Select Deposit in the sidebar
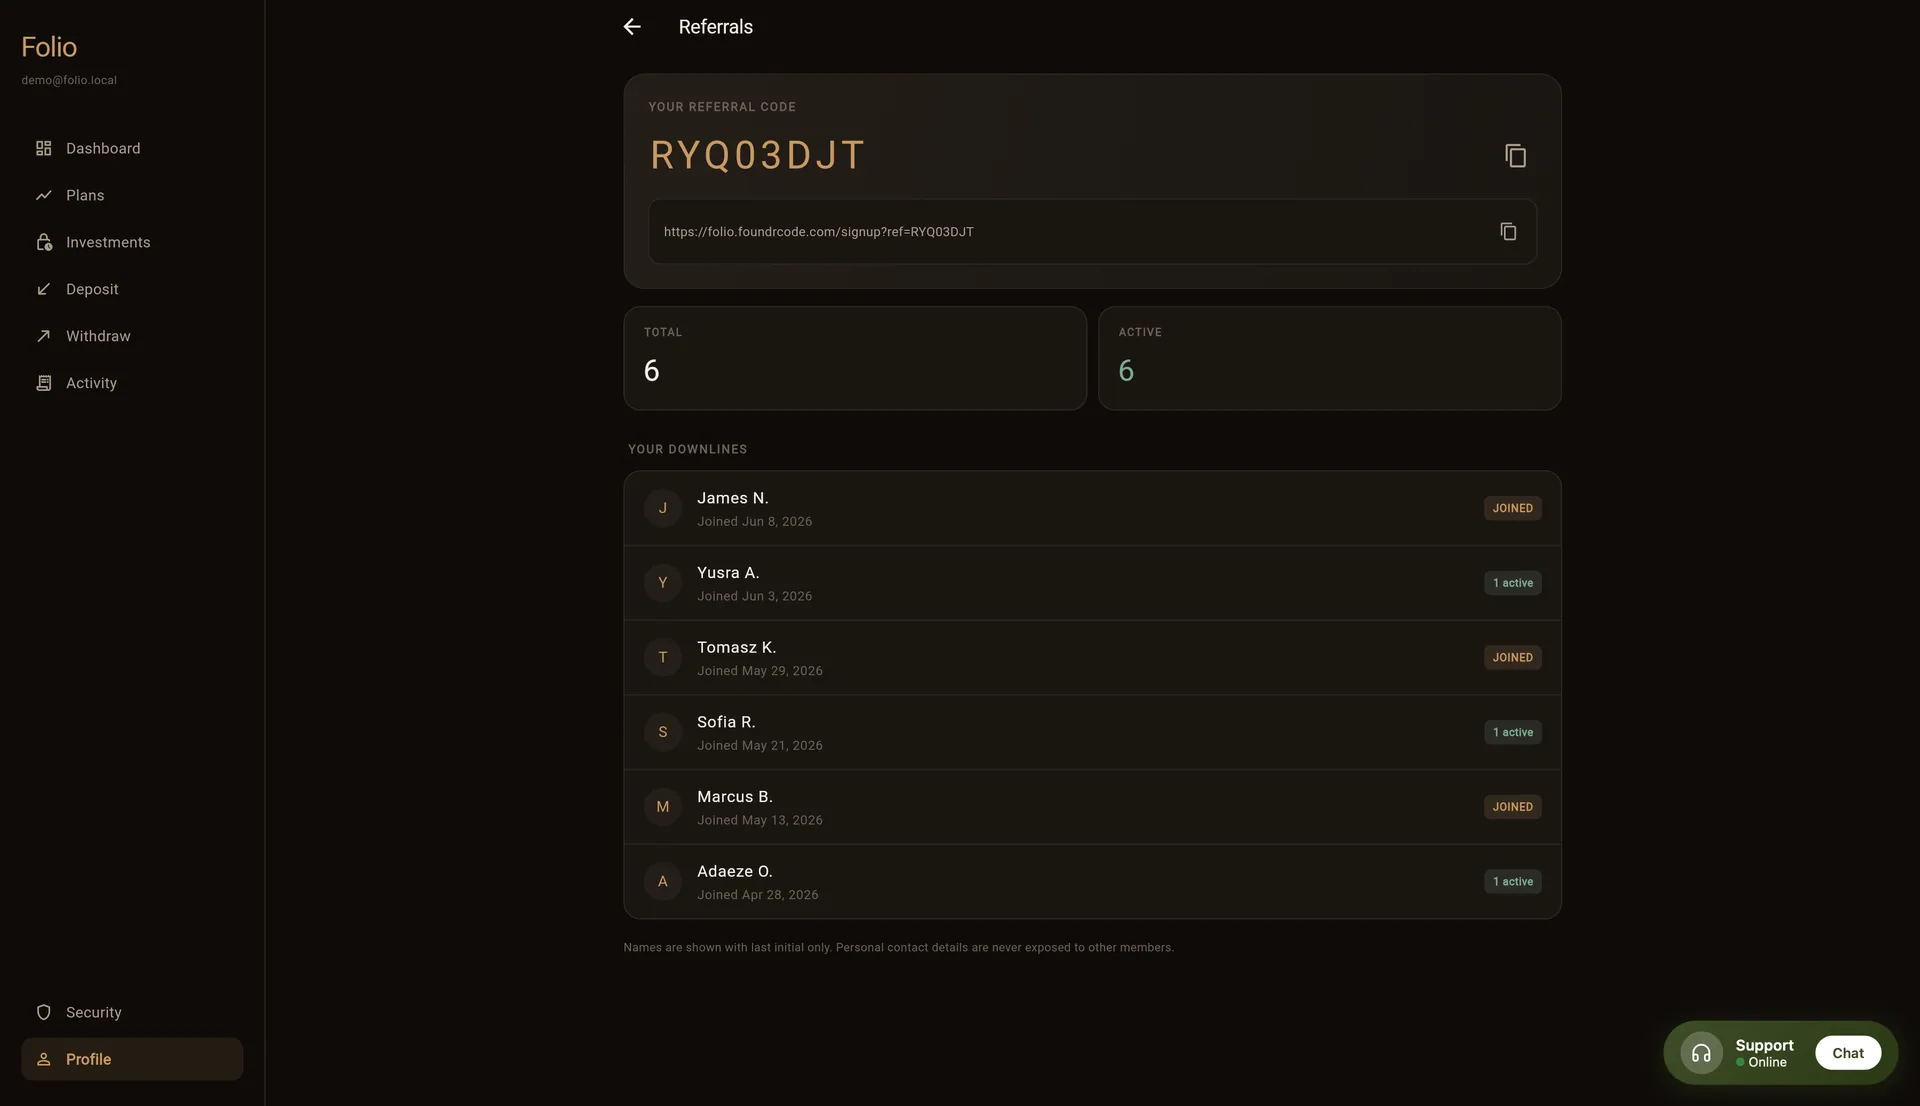The height and width of the screenshot is (1106, 1920). tap(132, 289)
